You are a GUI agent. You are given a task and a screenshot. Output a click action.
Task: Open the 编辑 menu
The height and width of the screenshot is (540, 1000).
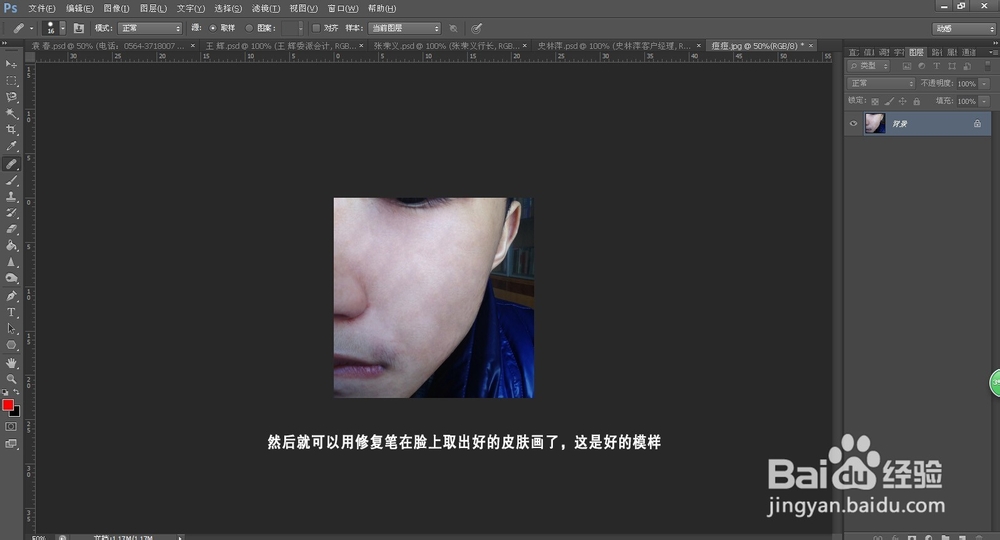(80, 8)
